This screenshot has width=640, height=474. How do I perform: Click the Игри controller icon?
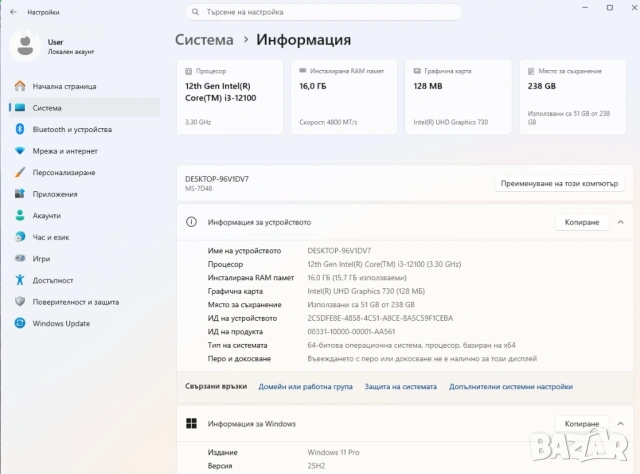coord(20,258)
